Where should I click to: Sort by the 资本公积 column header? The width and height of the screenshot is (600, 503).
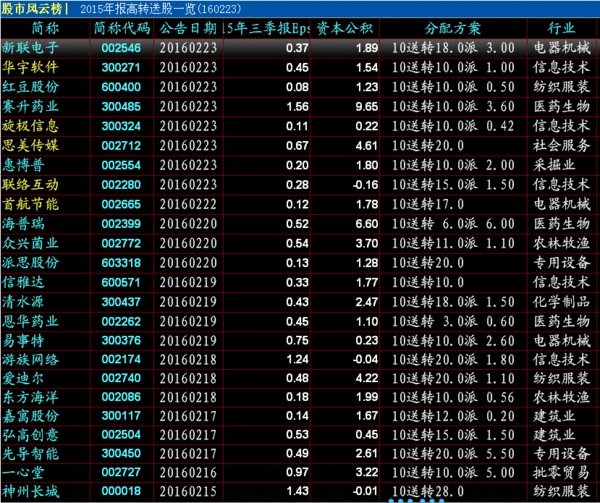click(x=344, y=28)
